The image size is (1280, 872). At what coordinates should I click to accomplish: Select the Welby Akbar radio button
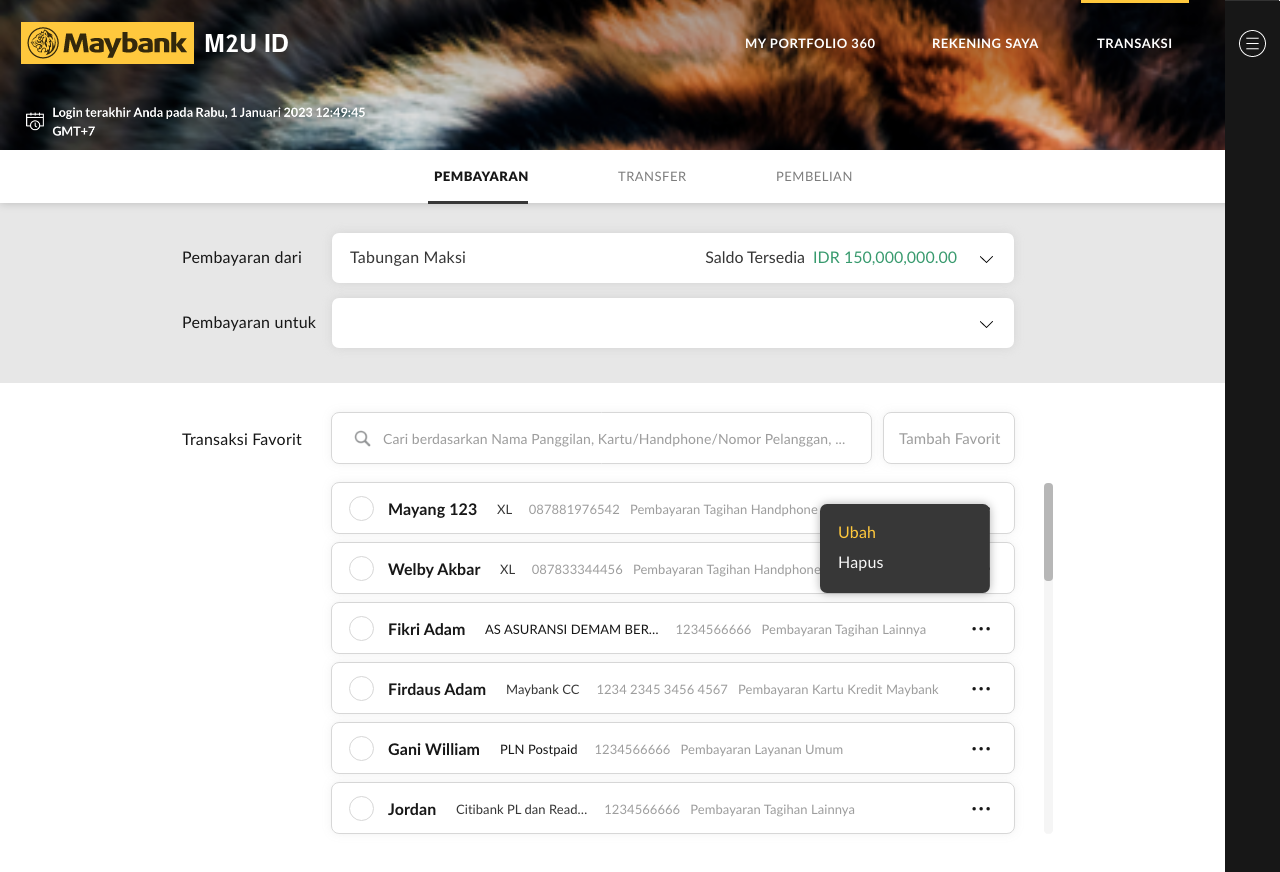click(361, 569)
